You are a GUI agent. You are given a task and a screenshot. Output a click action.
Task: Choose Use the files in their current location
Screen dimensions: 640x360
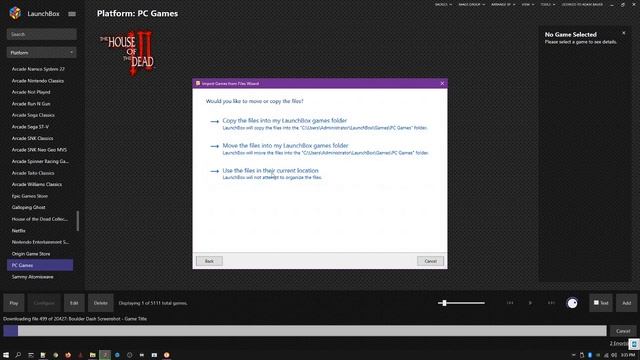pyautogui.click(x=266, y=173)
